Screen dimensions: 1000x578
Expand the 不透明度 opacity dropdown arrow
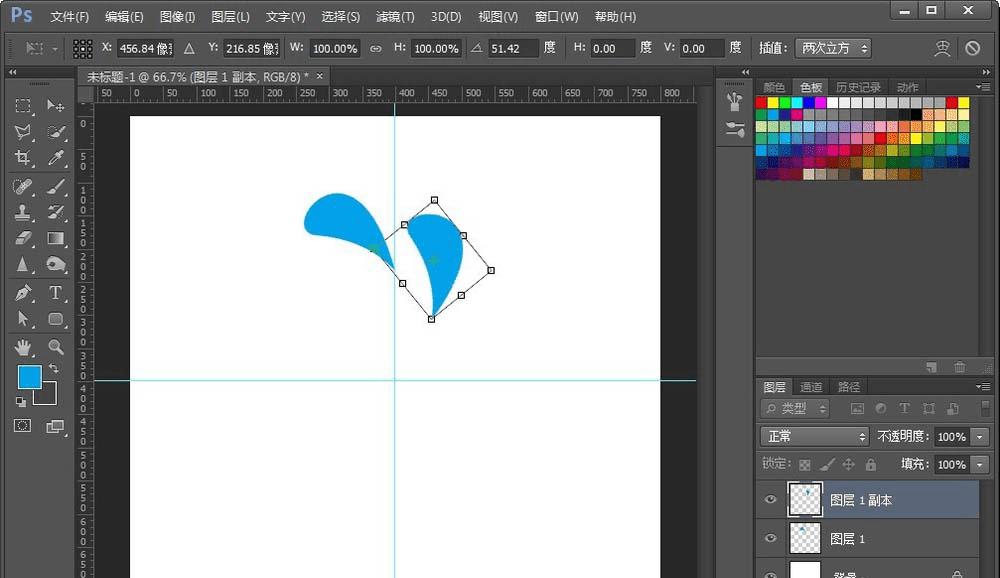(x=979, y=437)
